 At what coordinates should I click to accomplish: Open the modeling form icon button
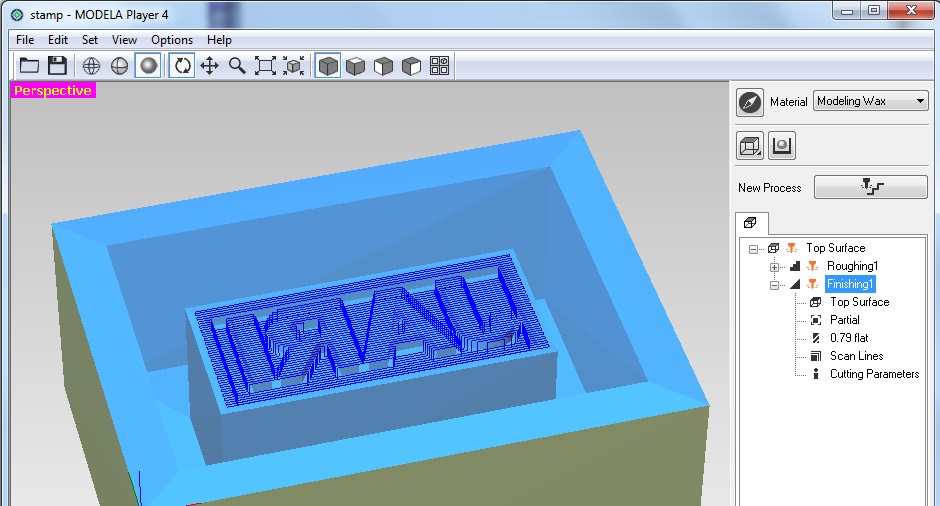pos(782,146)
